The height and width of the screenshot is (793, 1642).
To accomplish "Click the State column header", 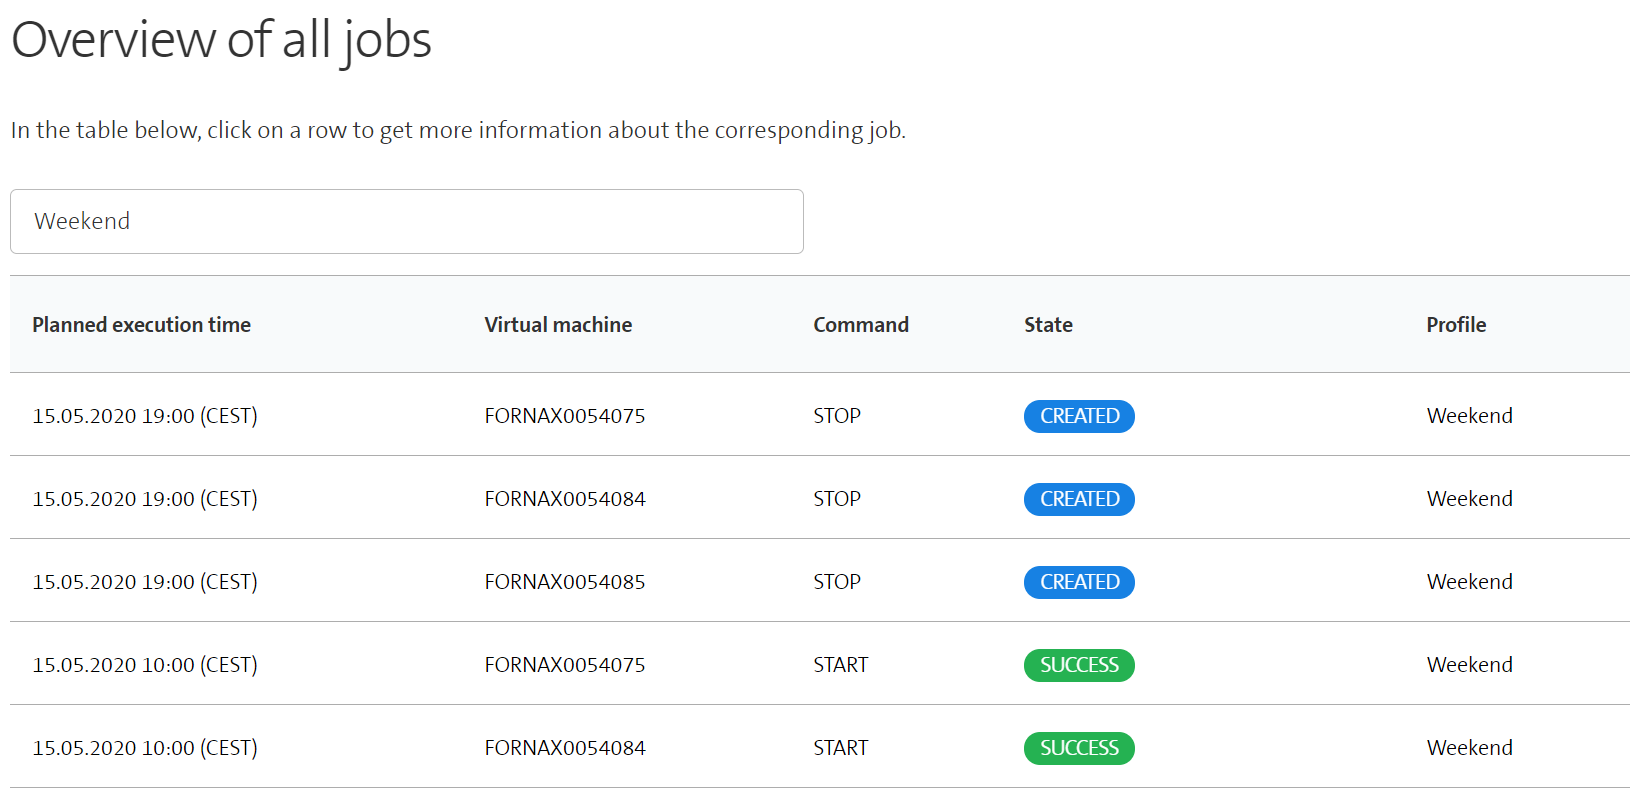I will pos(1048,325).
